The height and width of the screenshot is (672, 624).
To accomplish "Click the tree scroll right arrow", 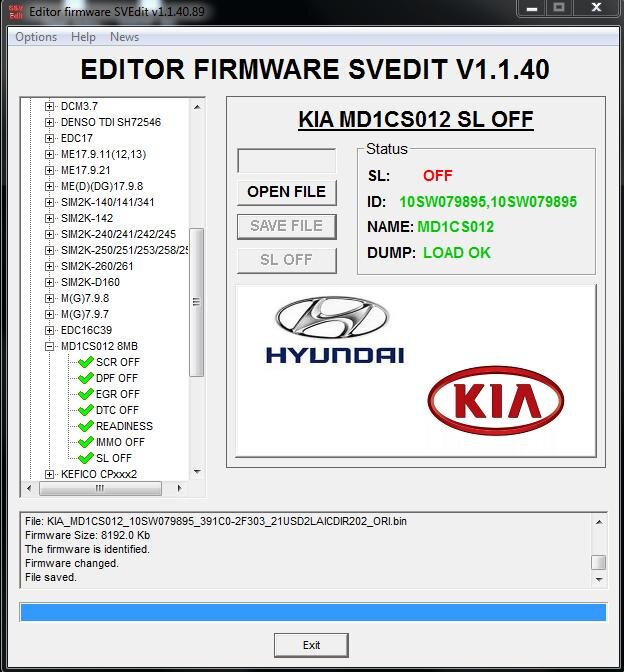I will 179,488.
